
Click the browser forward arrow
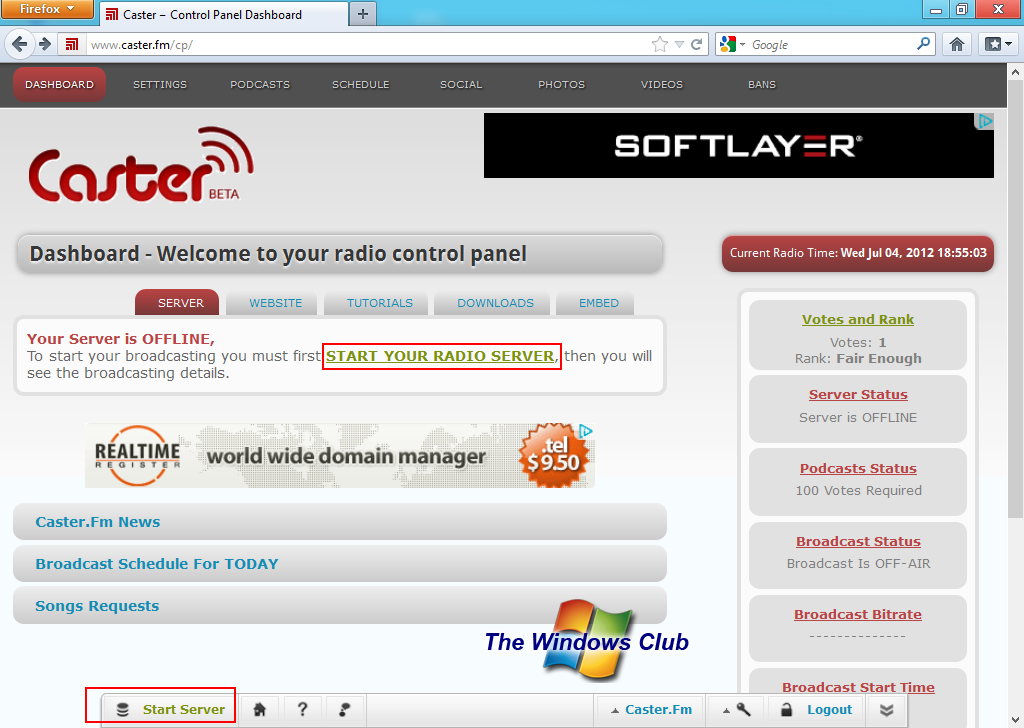(x=45, y=44)
